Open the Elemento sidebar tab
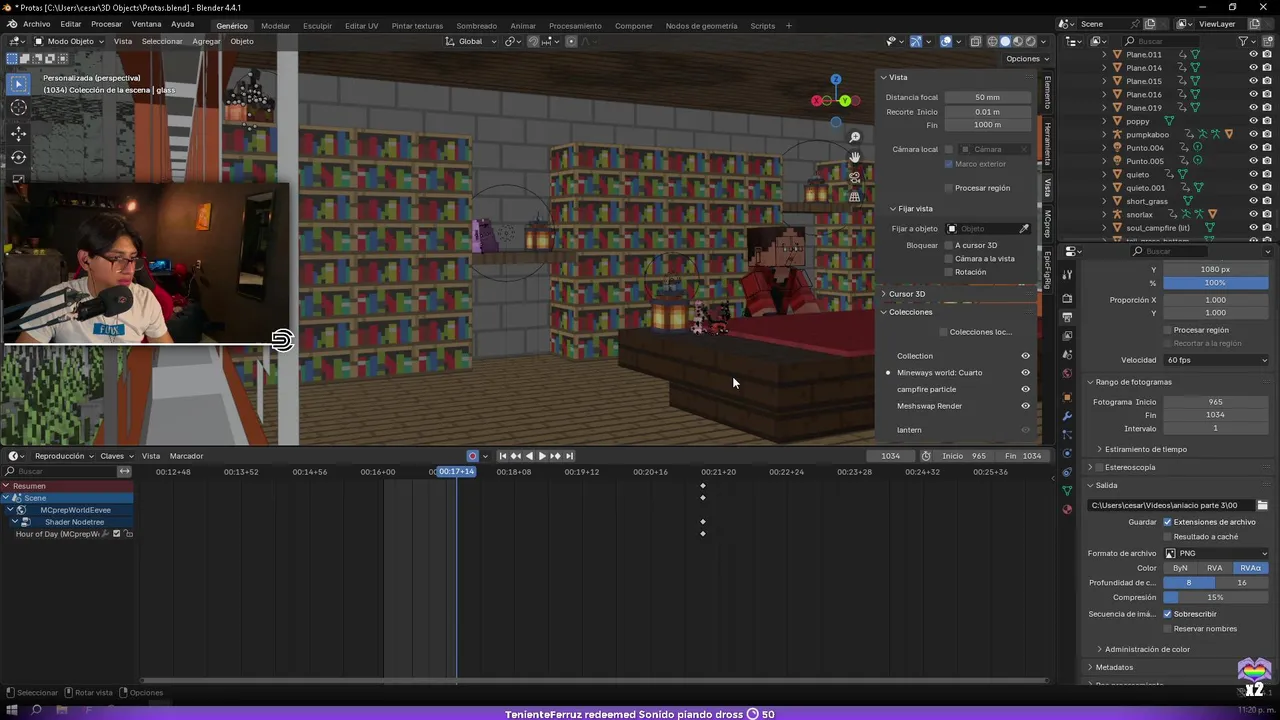Screen dimensions: 1280x720 pyautogui.click(x=1047, y=92)
